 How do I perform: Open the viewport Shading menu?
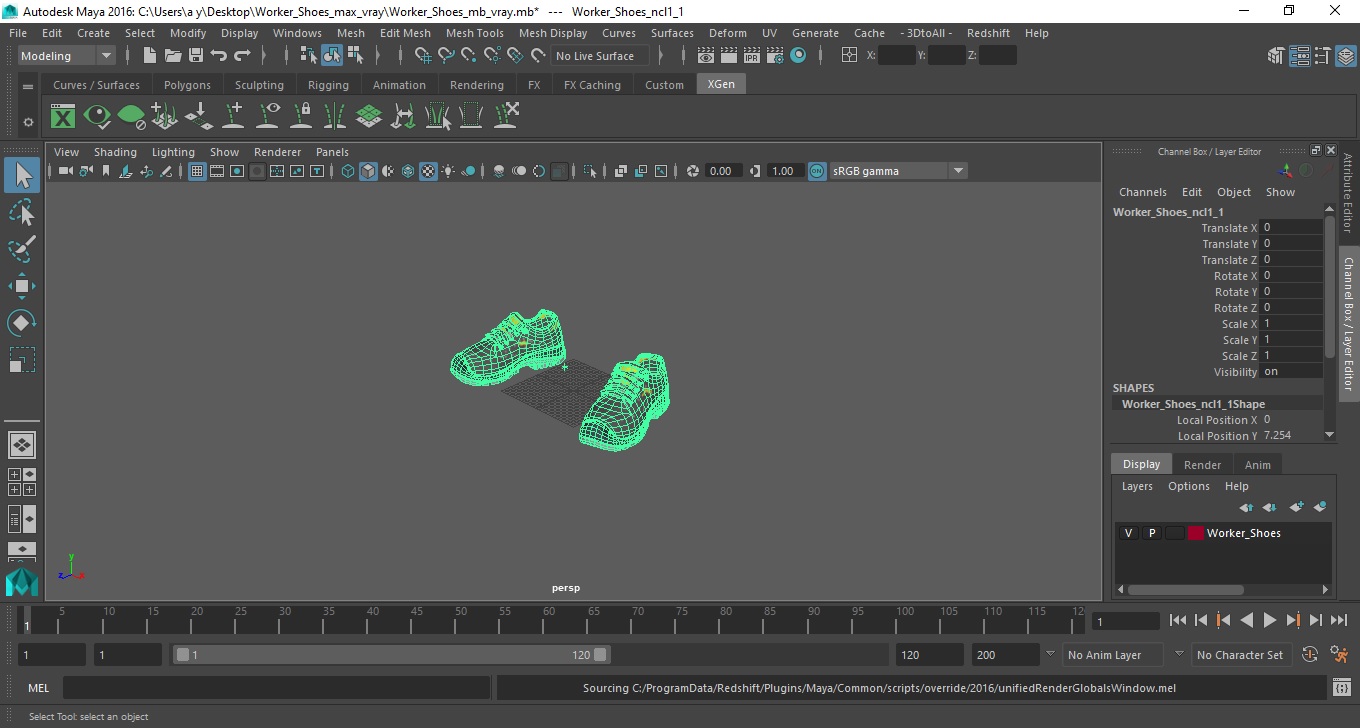[115, 152]
